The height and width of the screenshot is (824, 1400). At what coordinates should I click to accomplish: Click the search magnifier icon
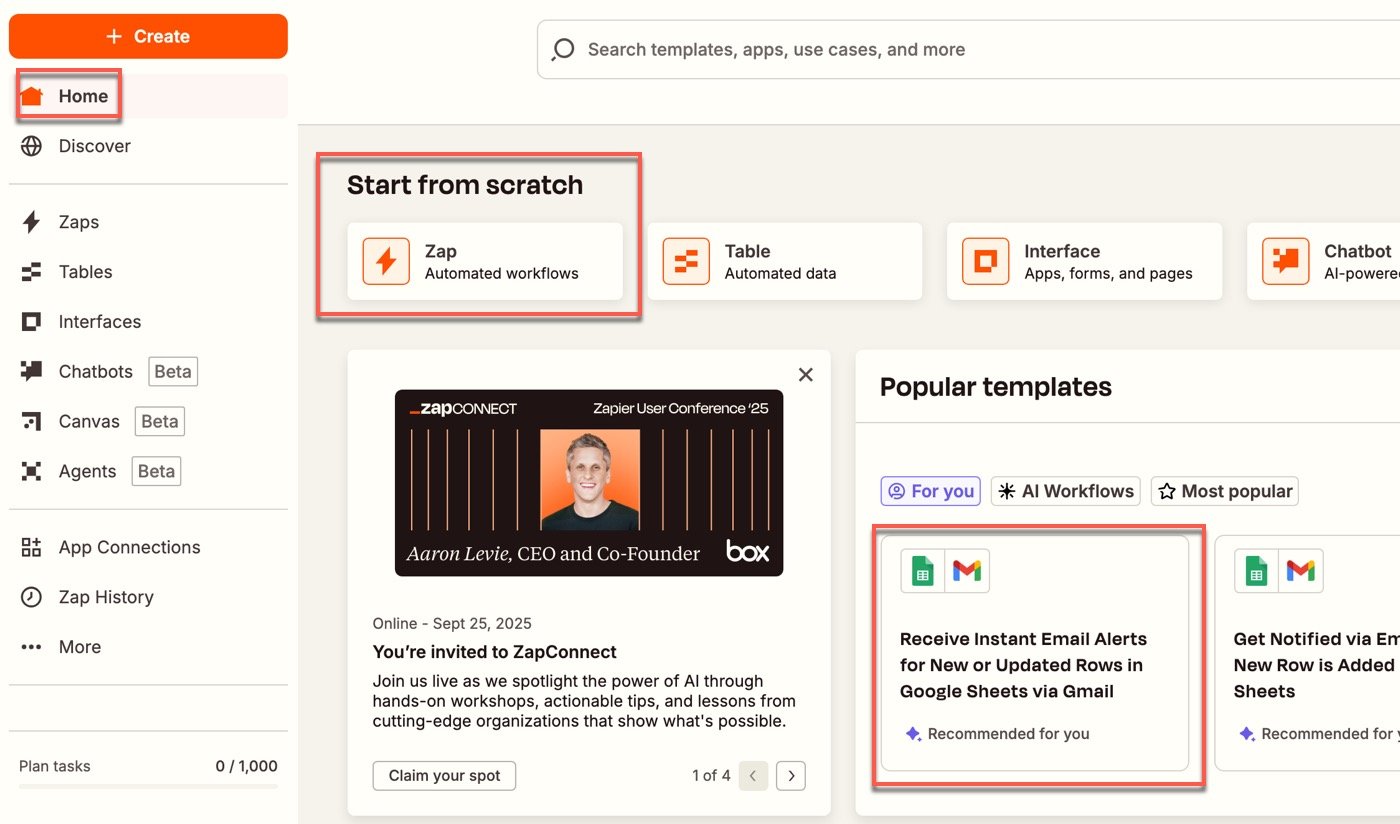[563, 49]
